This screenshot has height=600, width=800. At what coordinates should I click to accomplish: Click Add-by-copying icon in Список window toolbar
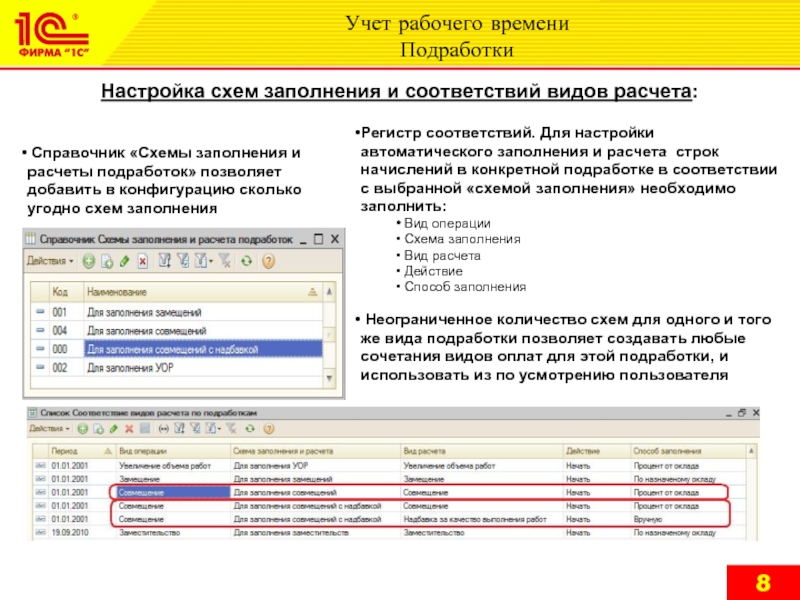(98, 429)
